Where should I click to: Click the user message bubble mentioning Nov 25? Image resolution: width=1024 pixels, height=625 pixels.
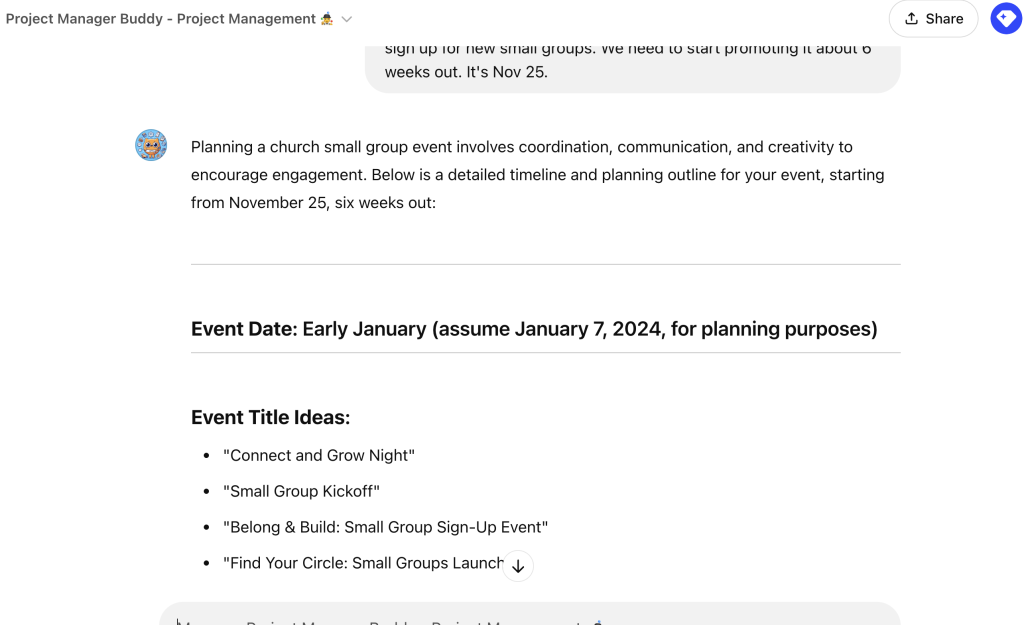632,65
